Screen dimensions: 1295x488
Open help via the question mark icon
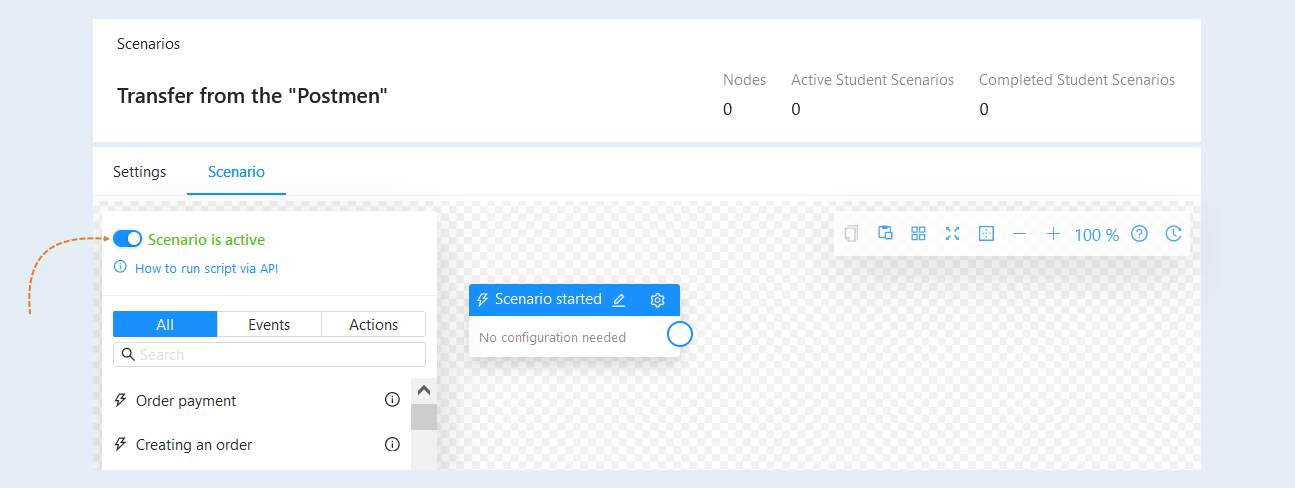pos(1139,233)
